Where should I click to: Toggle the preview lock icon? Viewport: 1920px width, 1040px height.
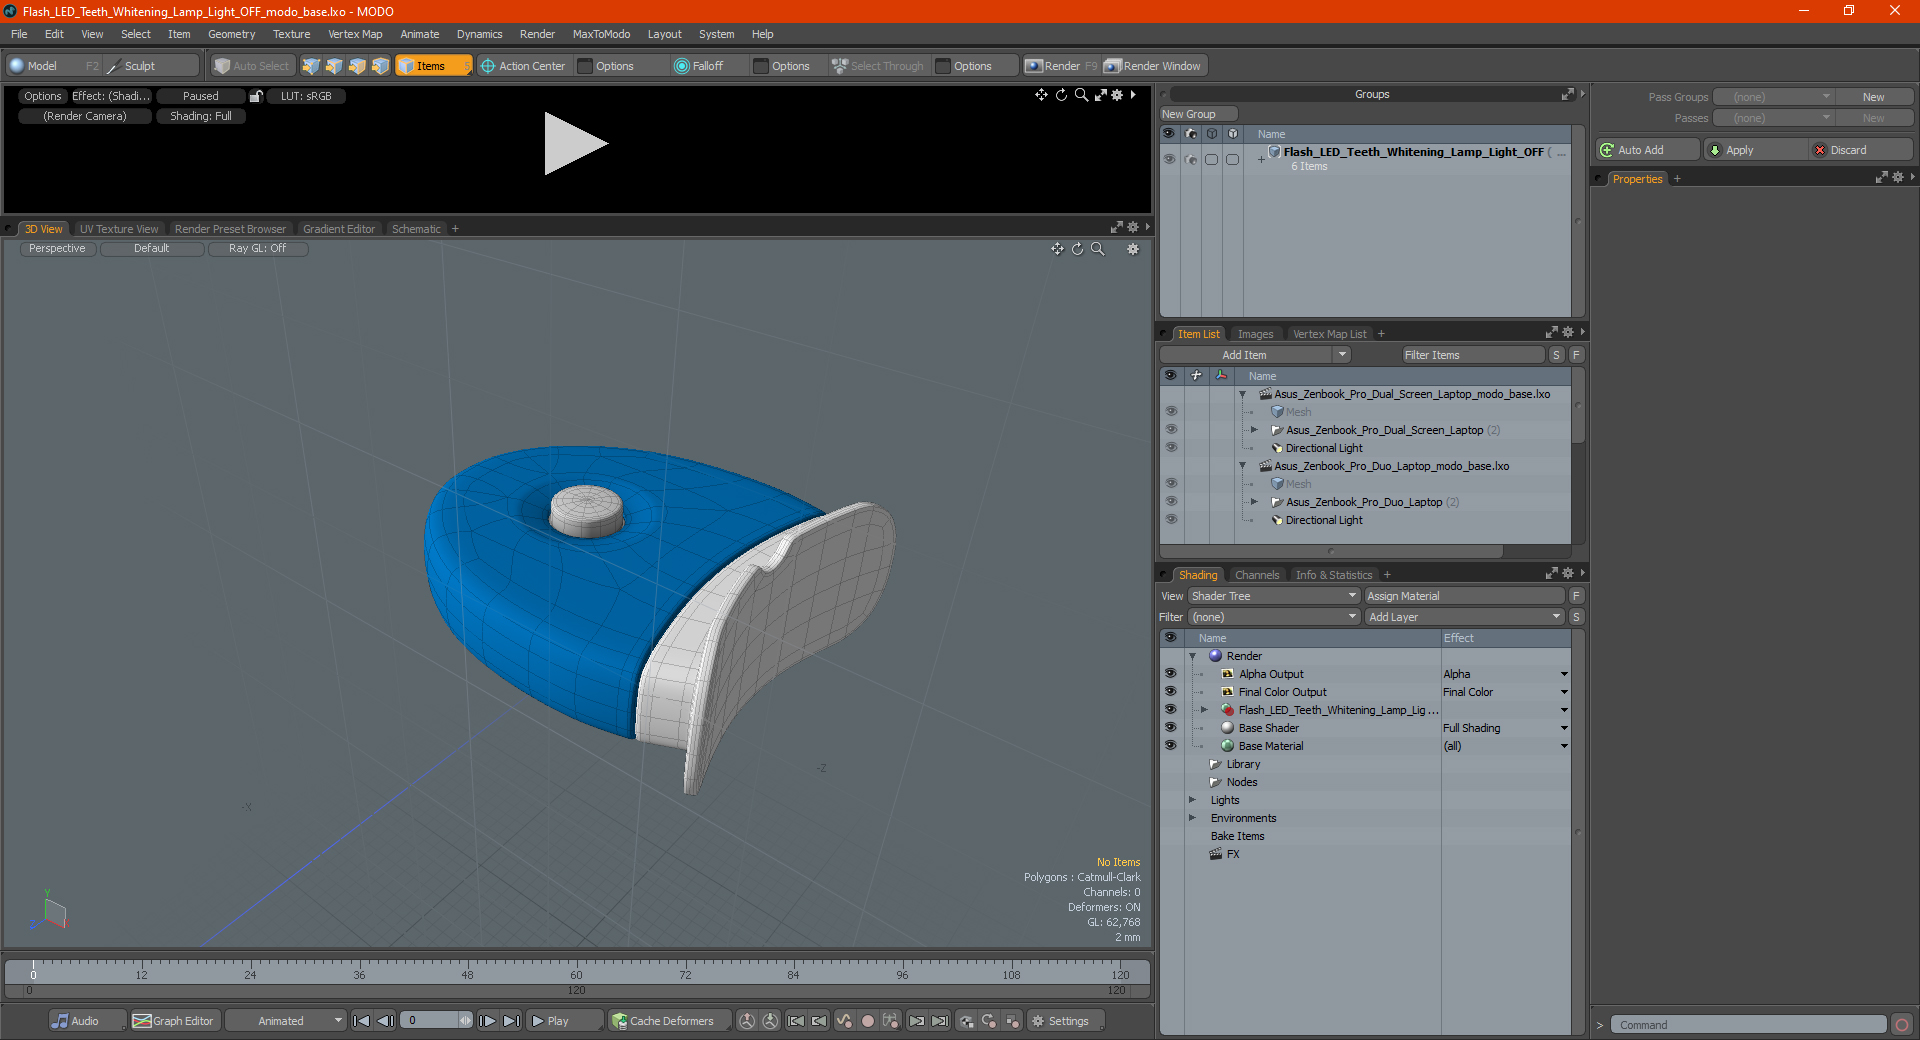[x=256, y=96]
